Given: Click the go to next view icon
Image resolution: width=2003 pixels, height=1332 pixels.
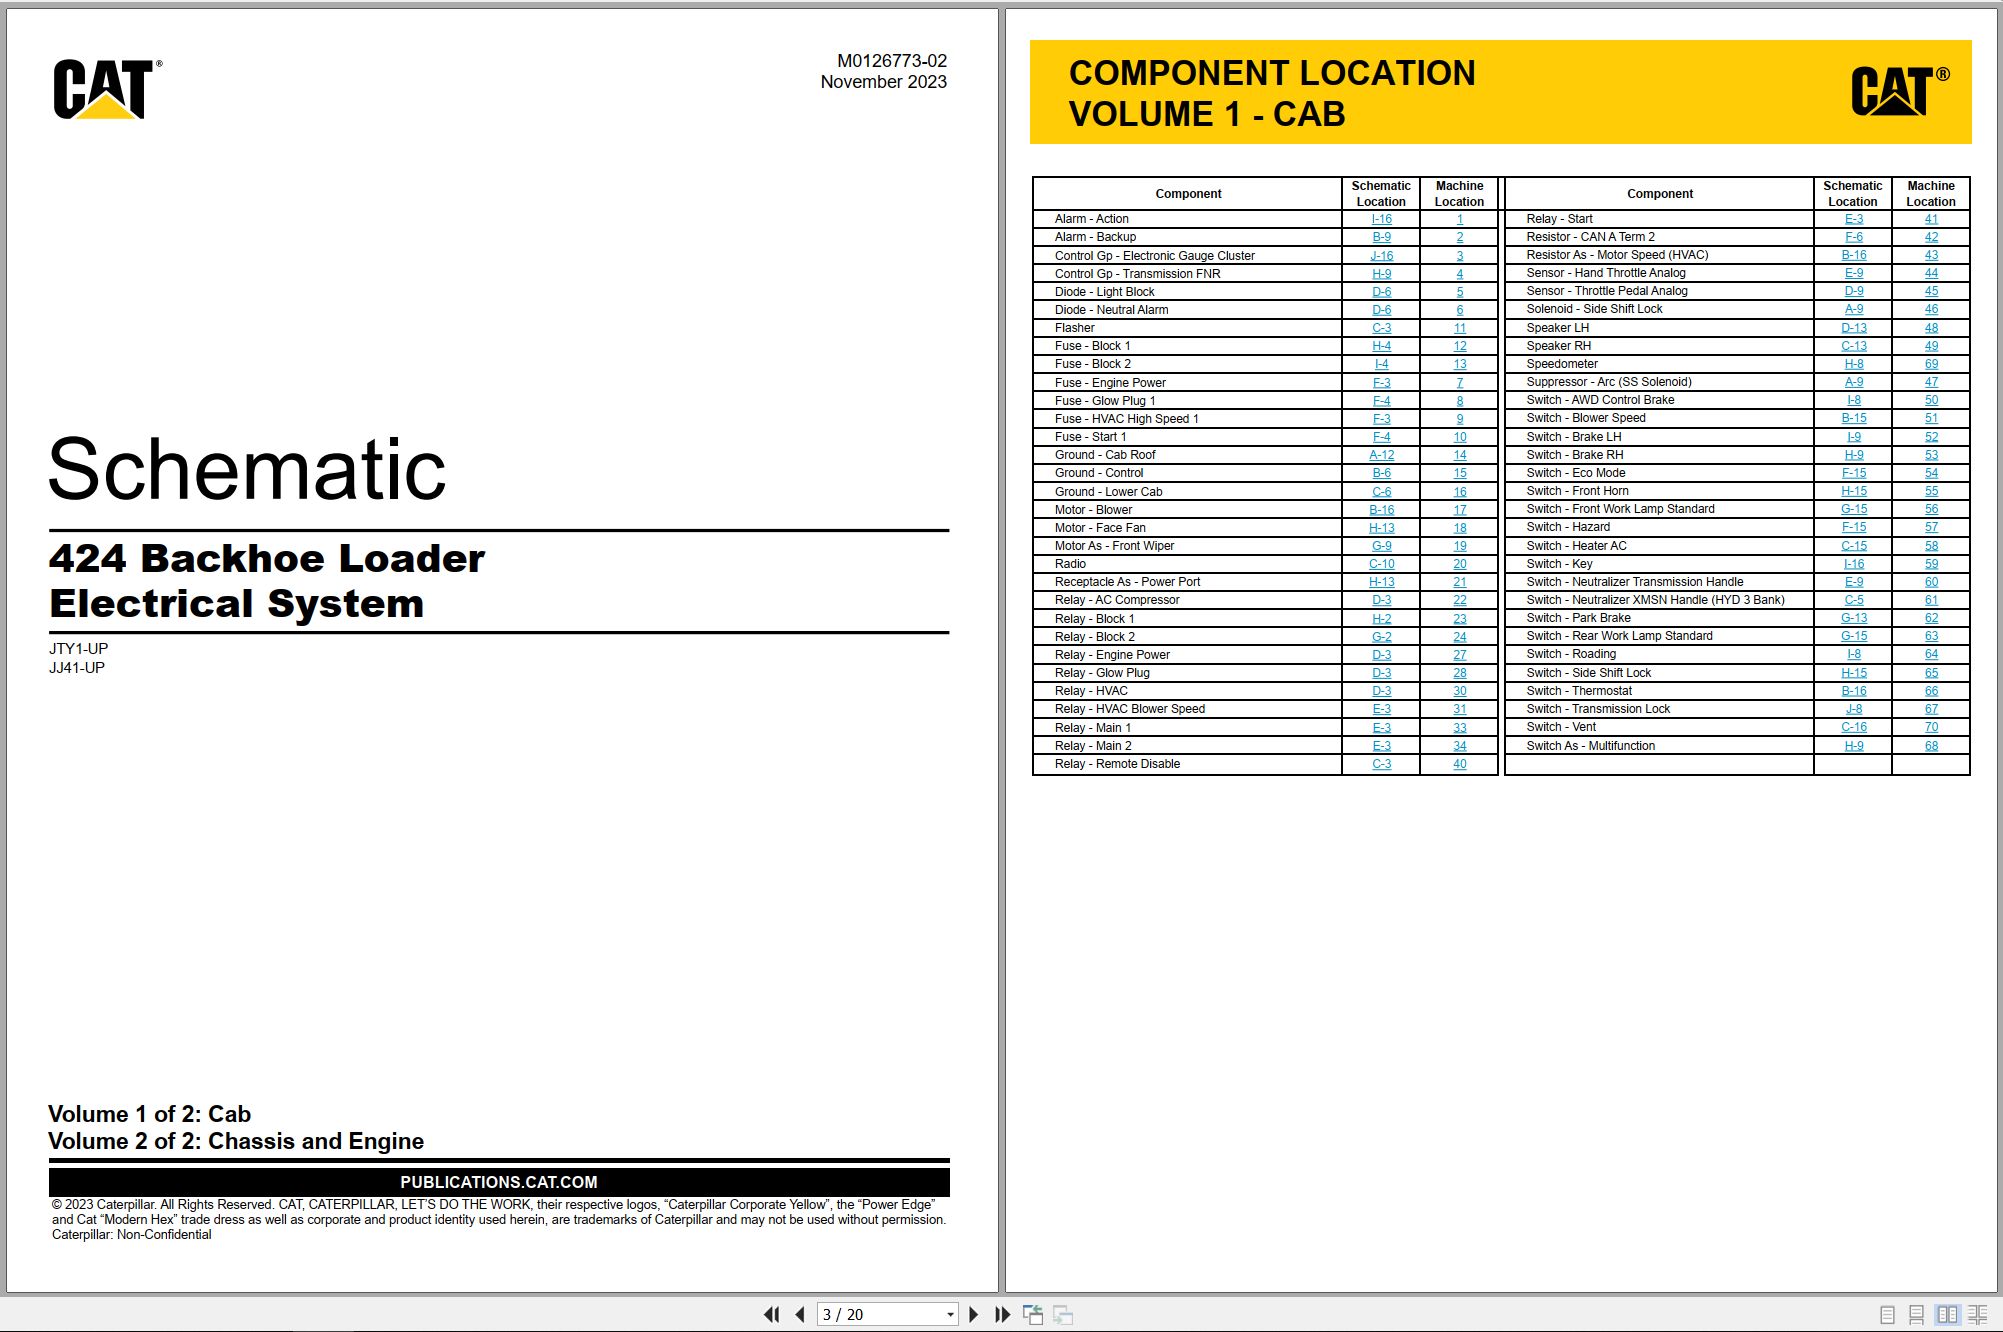Looking at the screenshot, I should [1063, 1314].
